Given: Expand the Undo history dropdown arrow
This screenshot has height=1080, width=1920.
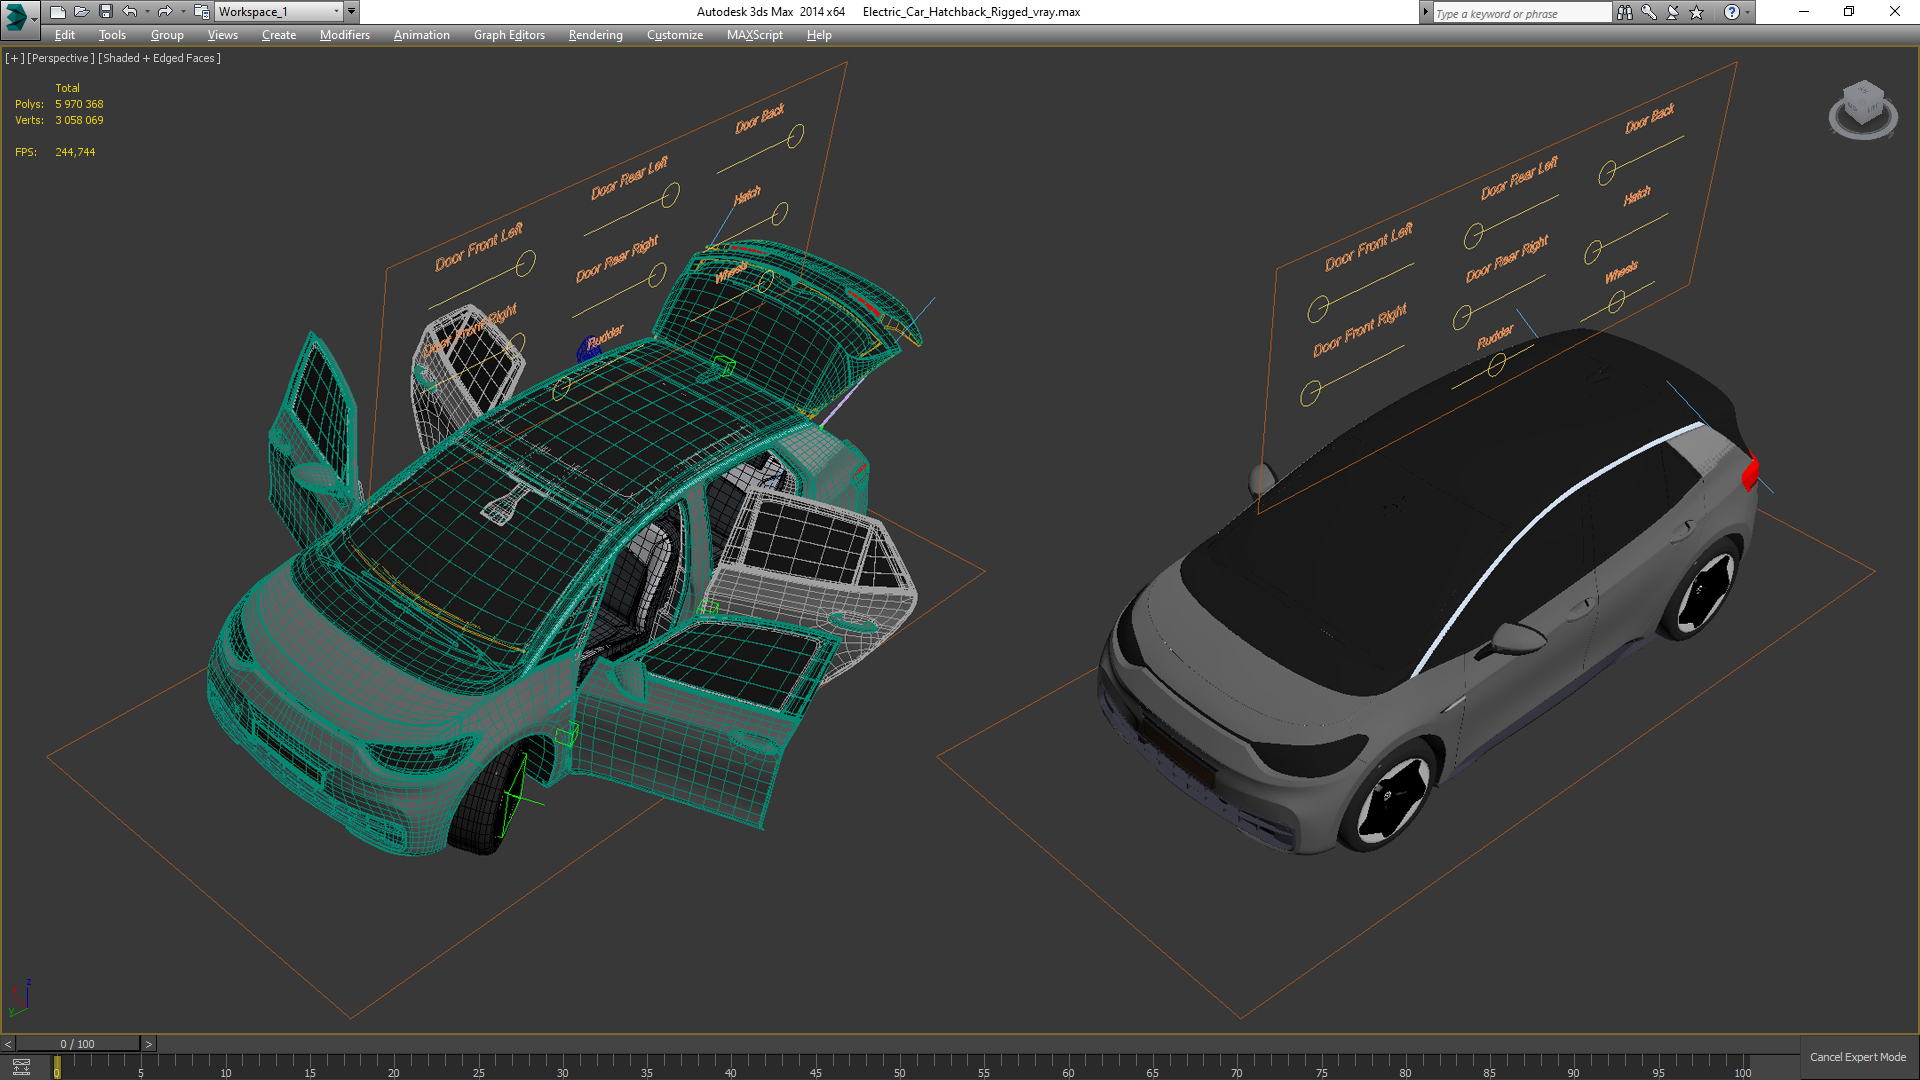Looking at the screenshot, I should [x=147, y=12].
